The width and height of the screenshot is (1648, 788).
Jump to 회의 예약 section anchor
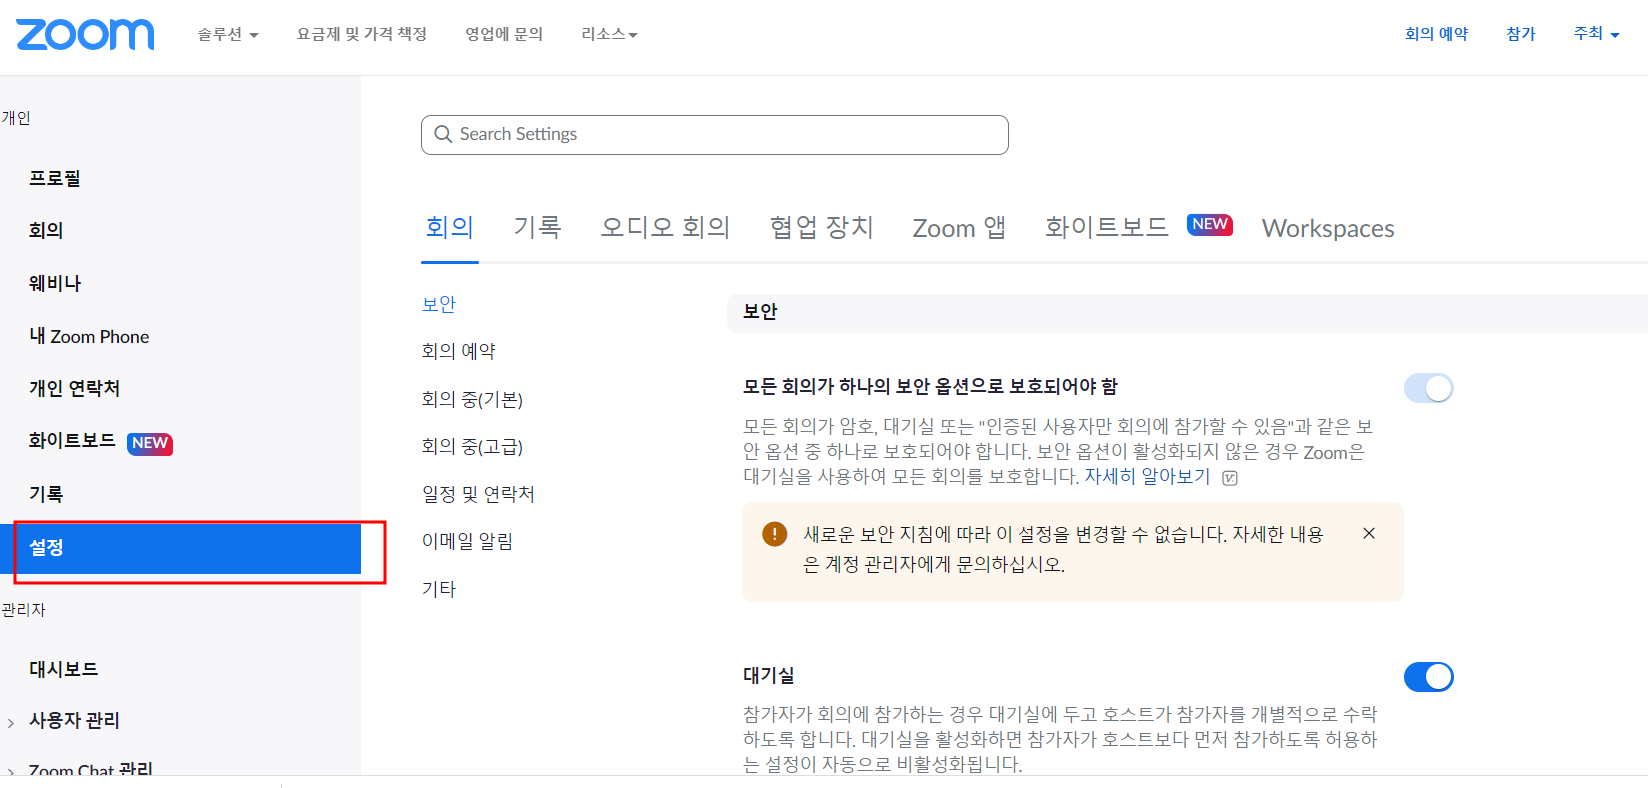pos(459,351)
